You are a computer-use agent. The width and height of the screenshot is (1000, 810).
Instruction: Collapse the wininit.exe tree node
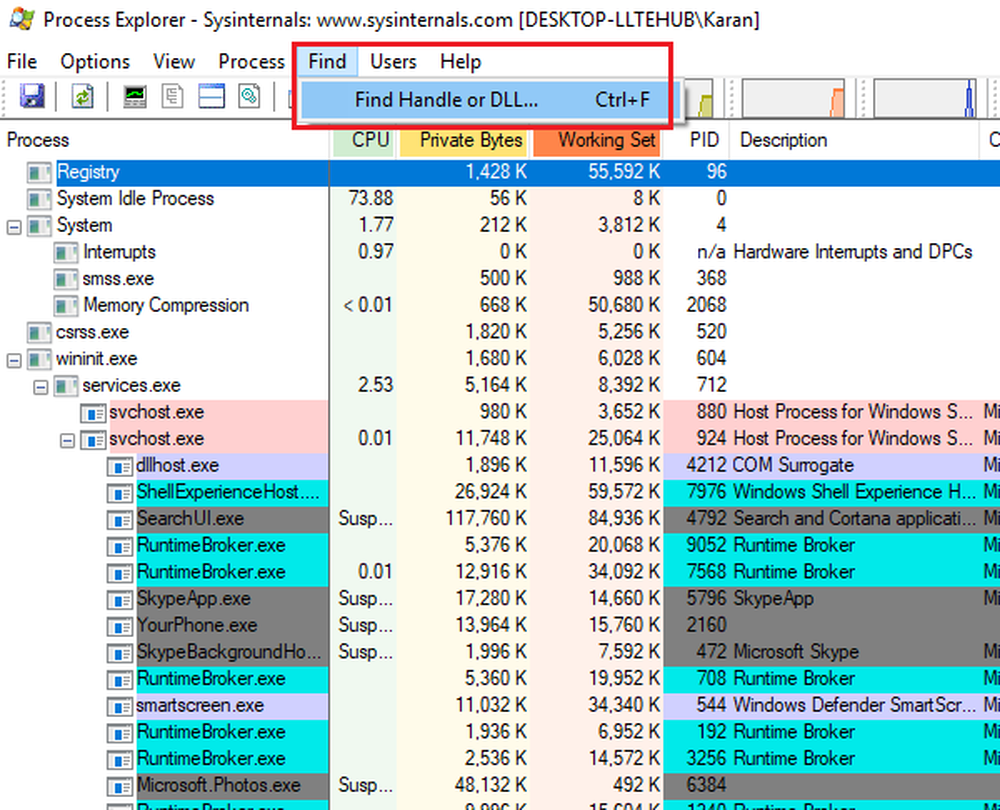14,359
